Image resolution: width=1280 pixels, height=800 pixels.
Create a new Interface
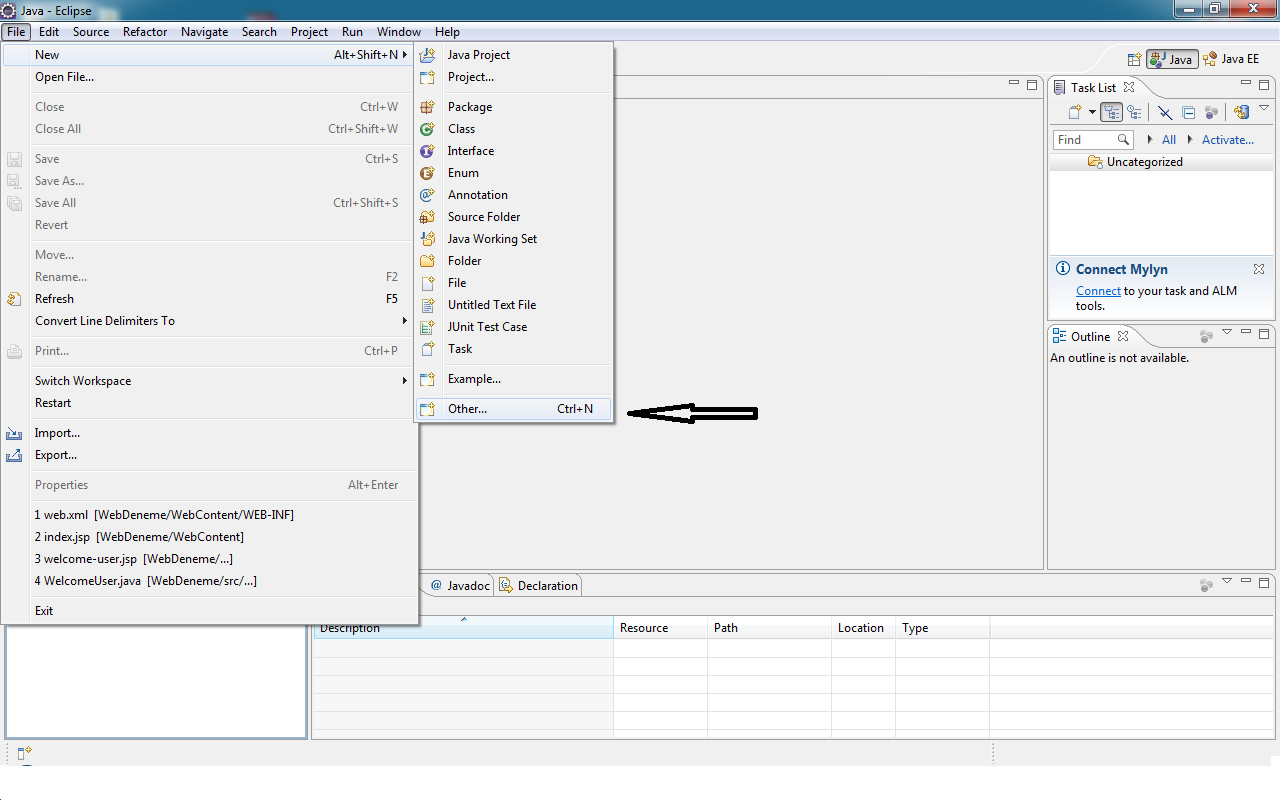point(512,151)
